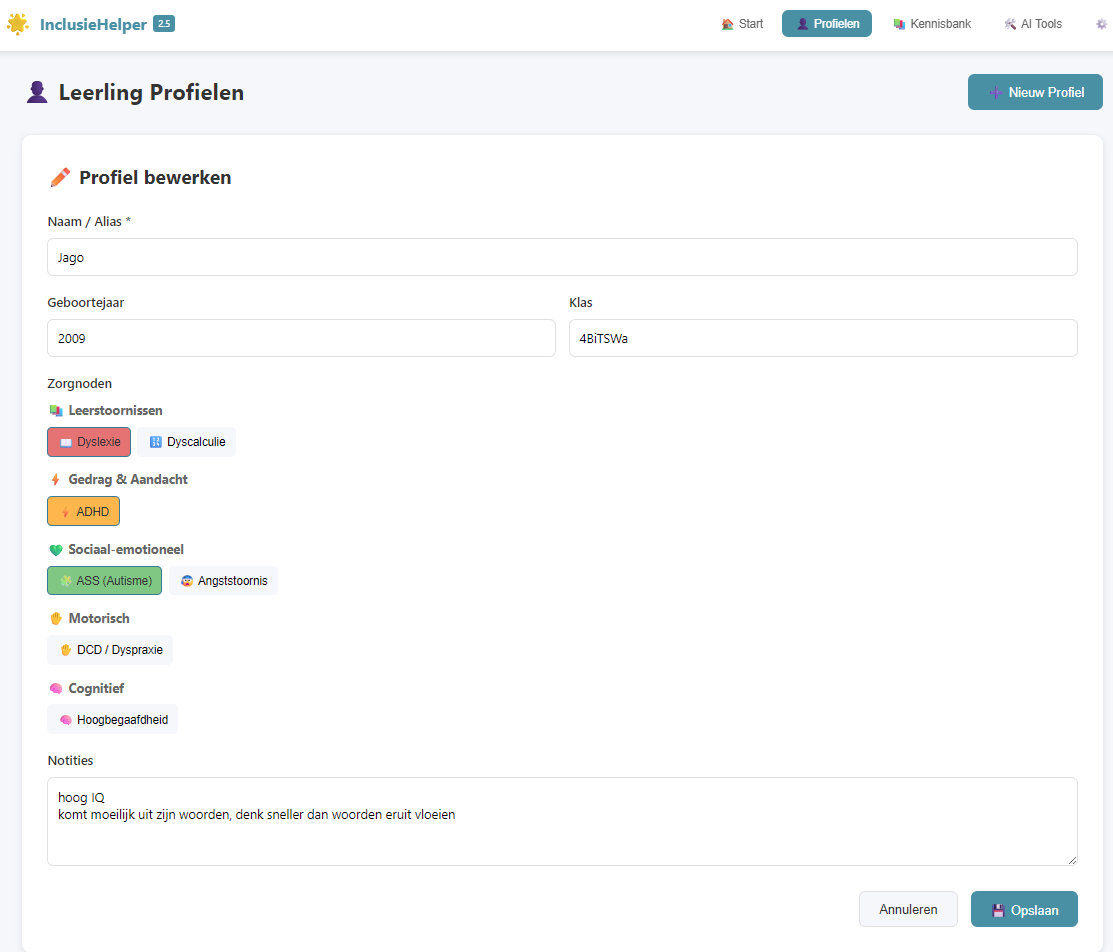
Task: Save the profile with Opslaan button
Action: coord(1024,910)
